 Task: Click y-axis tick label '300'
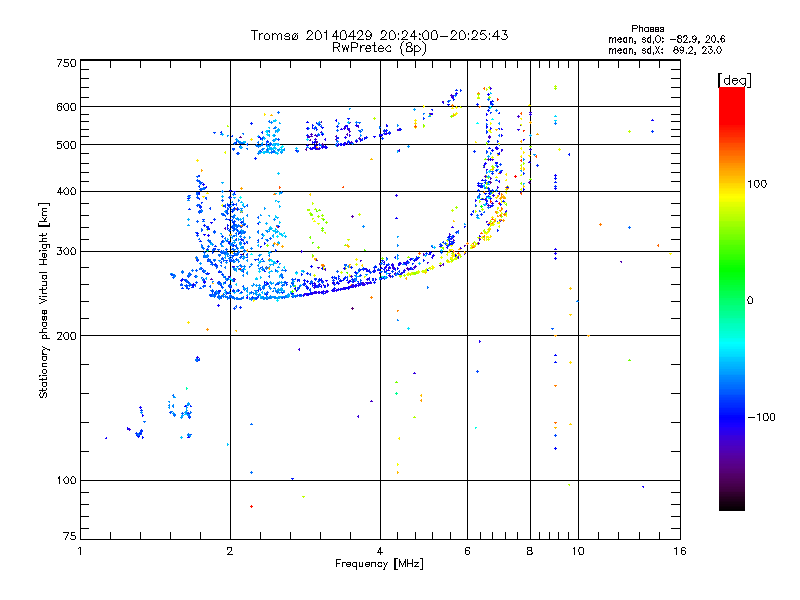(66, 251)
